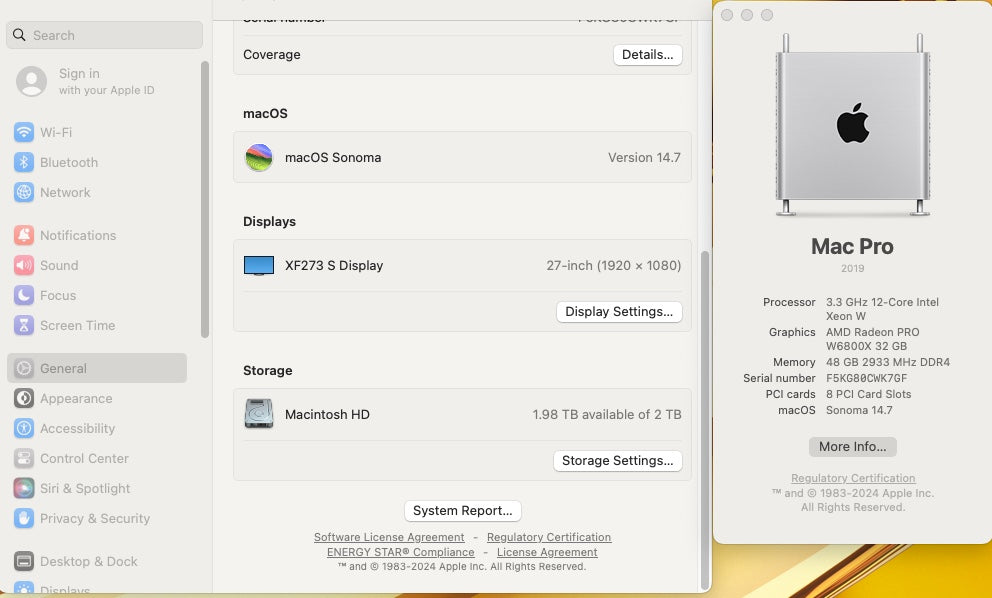
Task: Open Wi-Fi settings from the sidebar
Action: coord(23,132)
